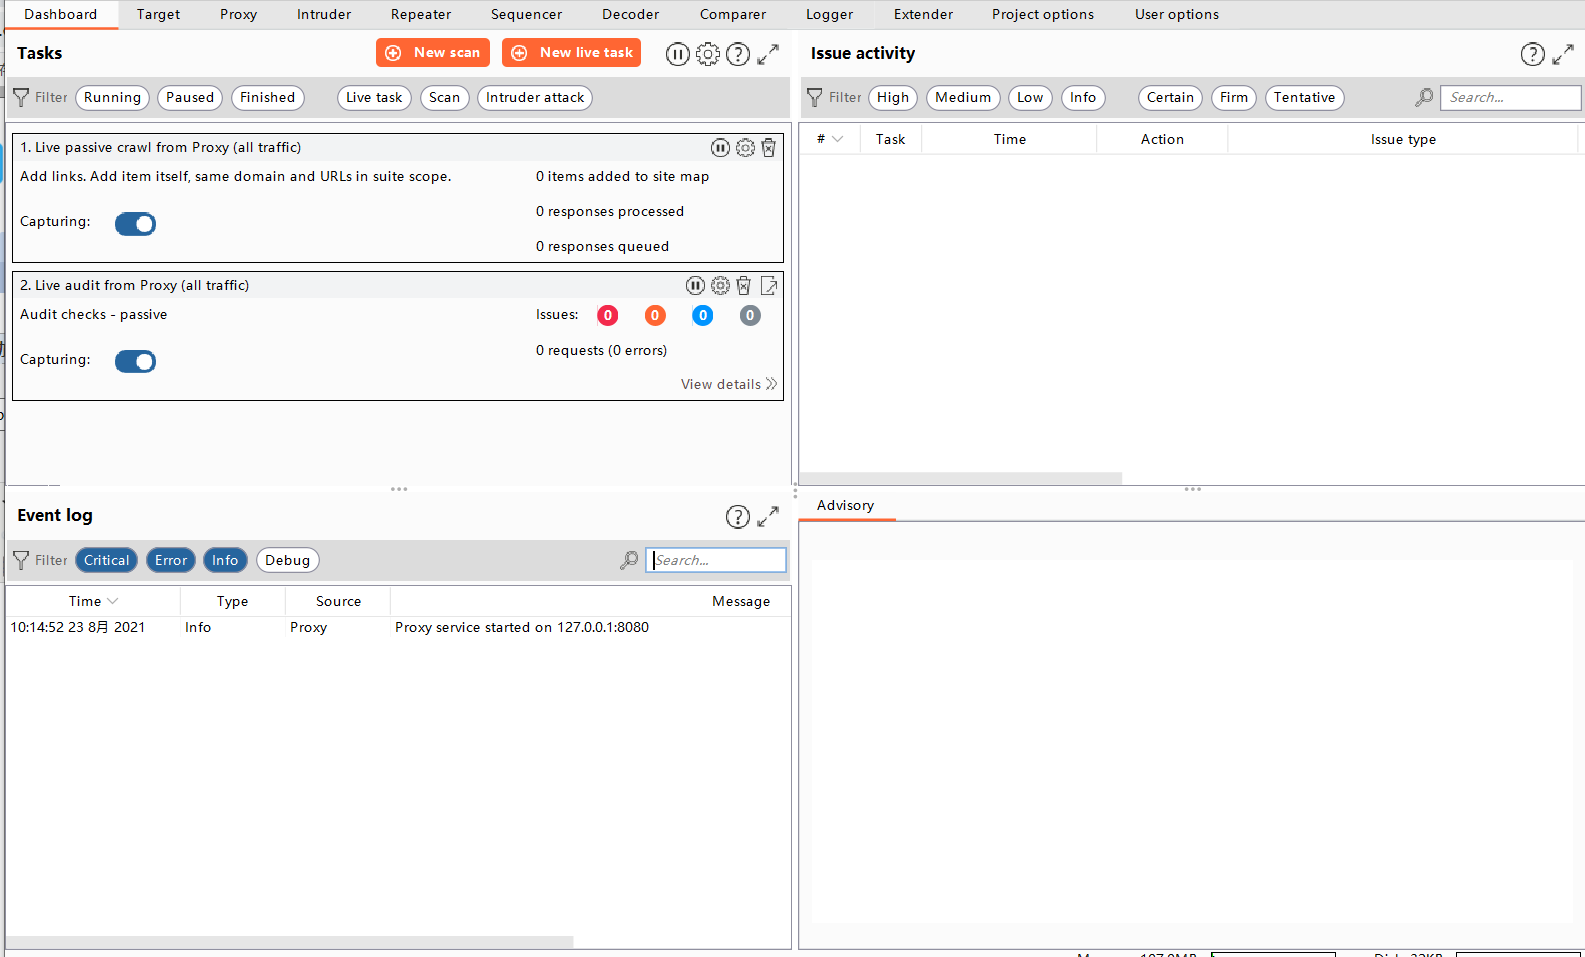Viewport: 1585px width, 957px height.
Task: Open help for Event log panel
Action: point(737,516)
